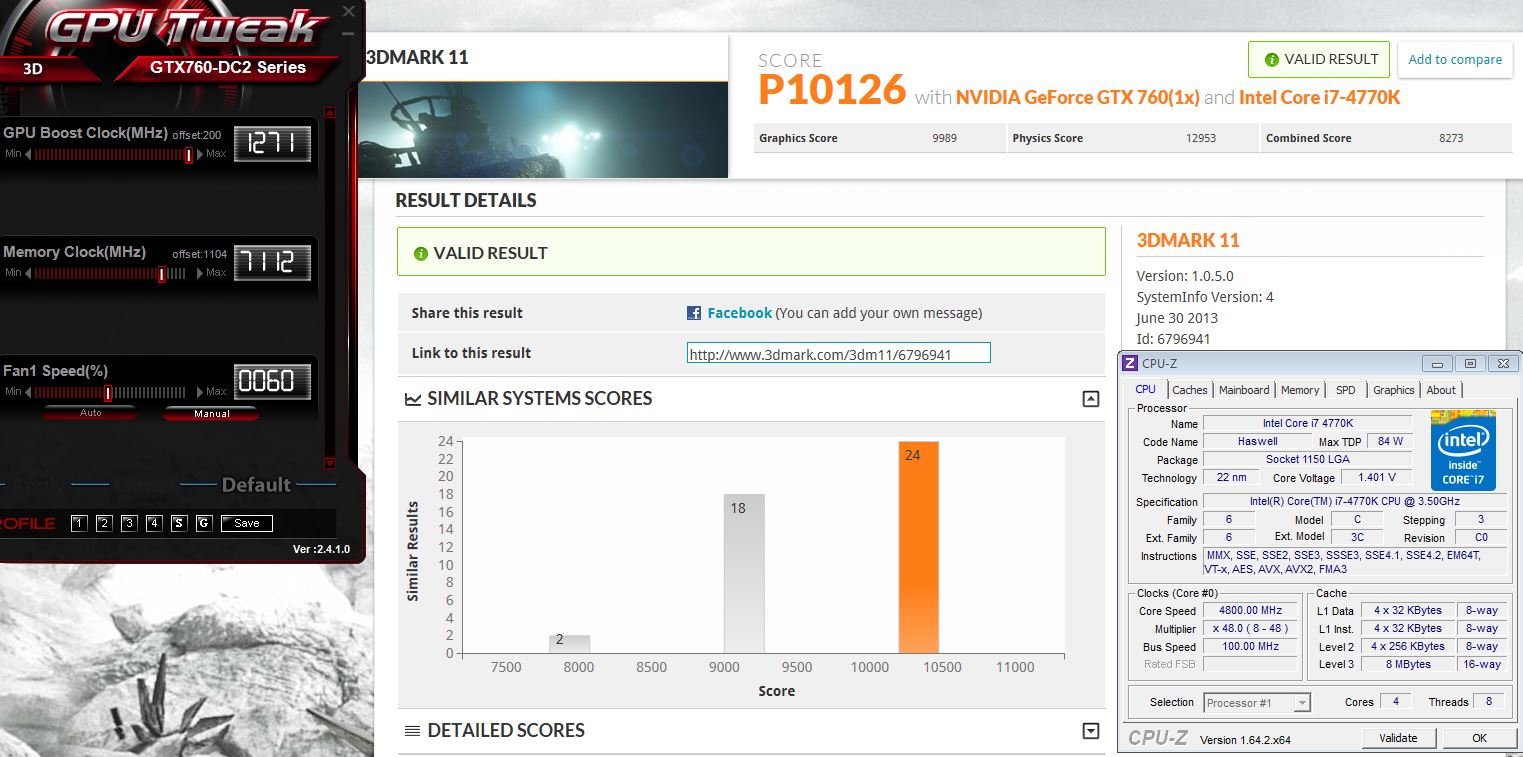This screenshot has width=1523, height=757.
Task: Click the gray bar labeled 2
Action: pos(569,644)
